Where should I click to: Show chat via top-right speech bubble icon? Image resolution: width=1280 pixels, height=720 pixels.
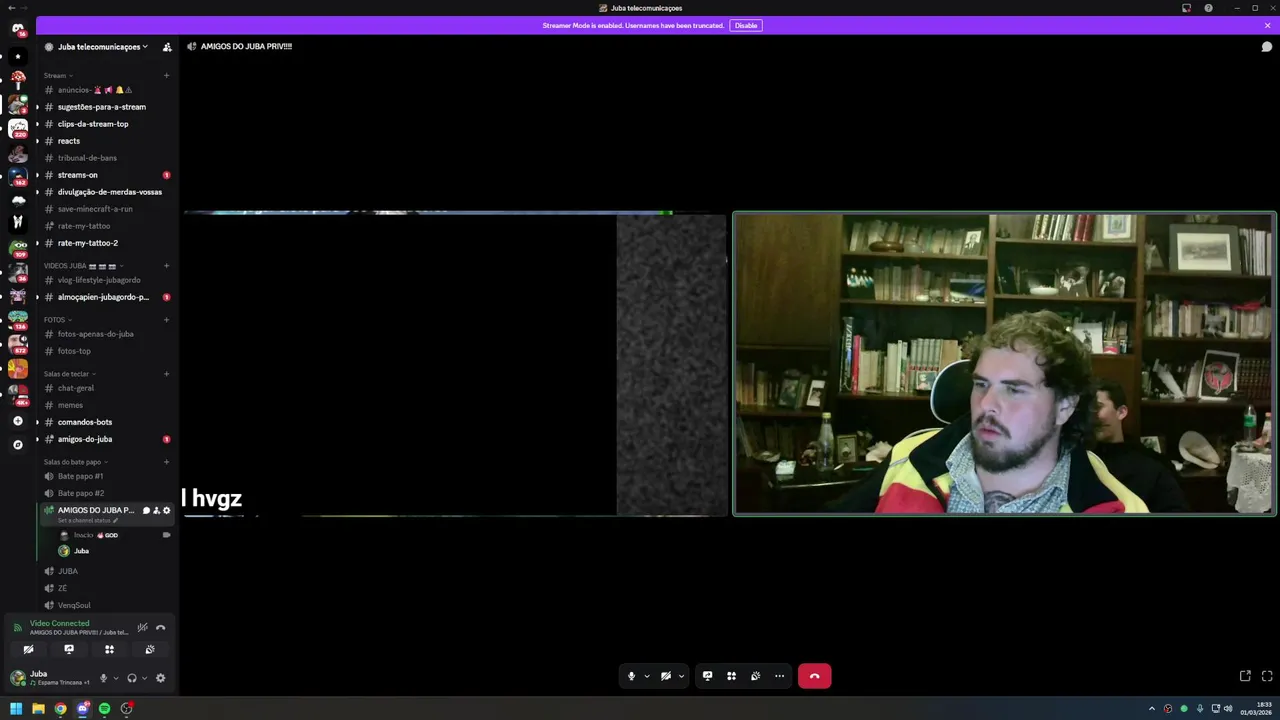coord(1266,47)
